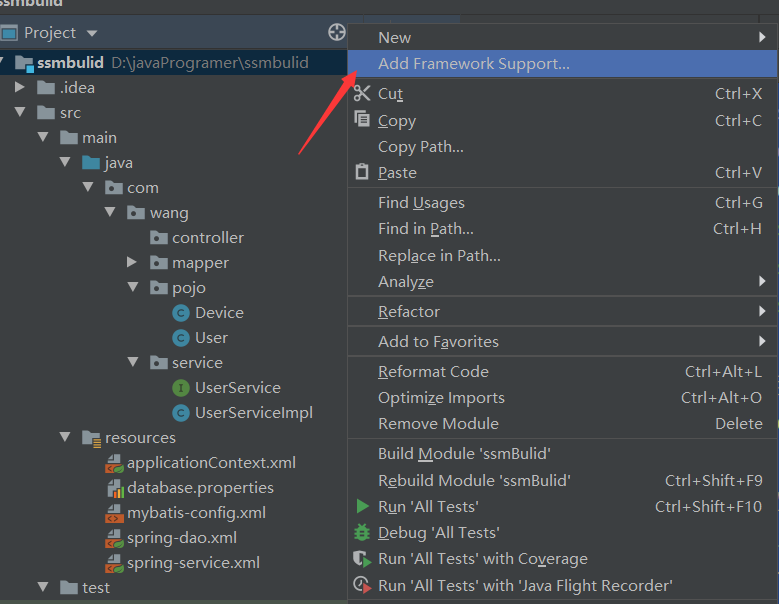
Task: Click the Java Flight Recorder run icon
Action: [x=362, y=585]
